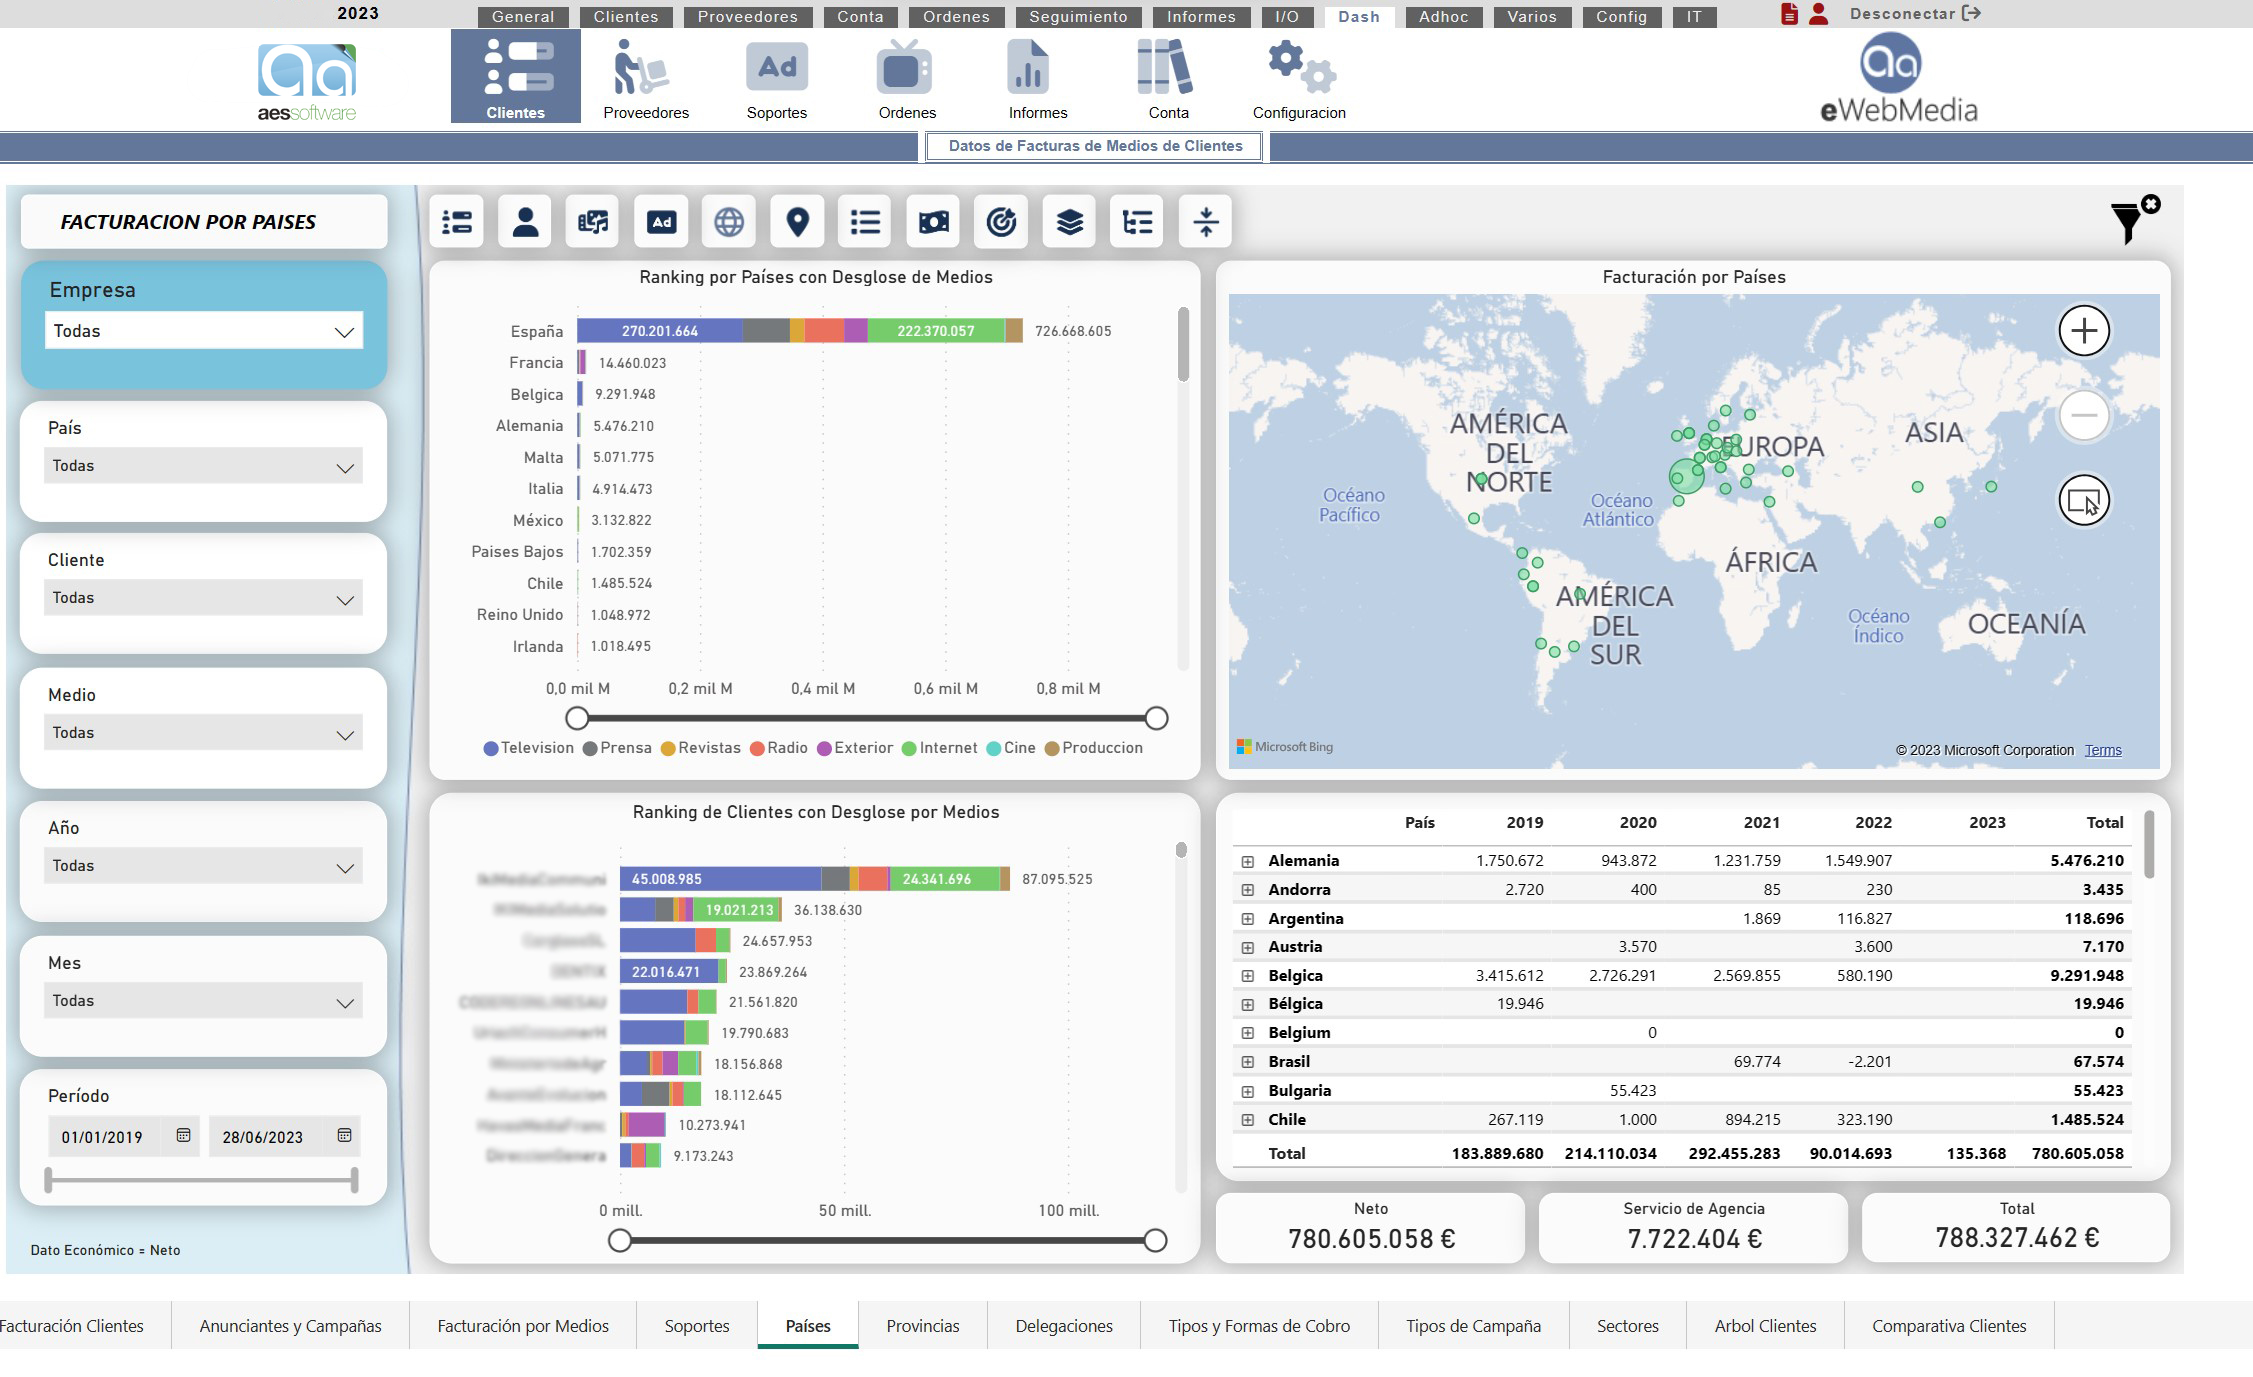
Task: Click Desconectar to log out
Action: click(x=1914, y=14)
